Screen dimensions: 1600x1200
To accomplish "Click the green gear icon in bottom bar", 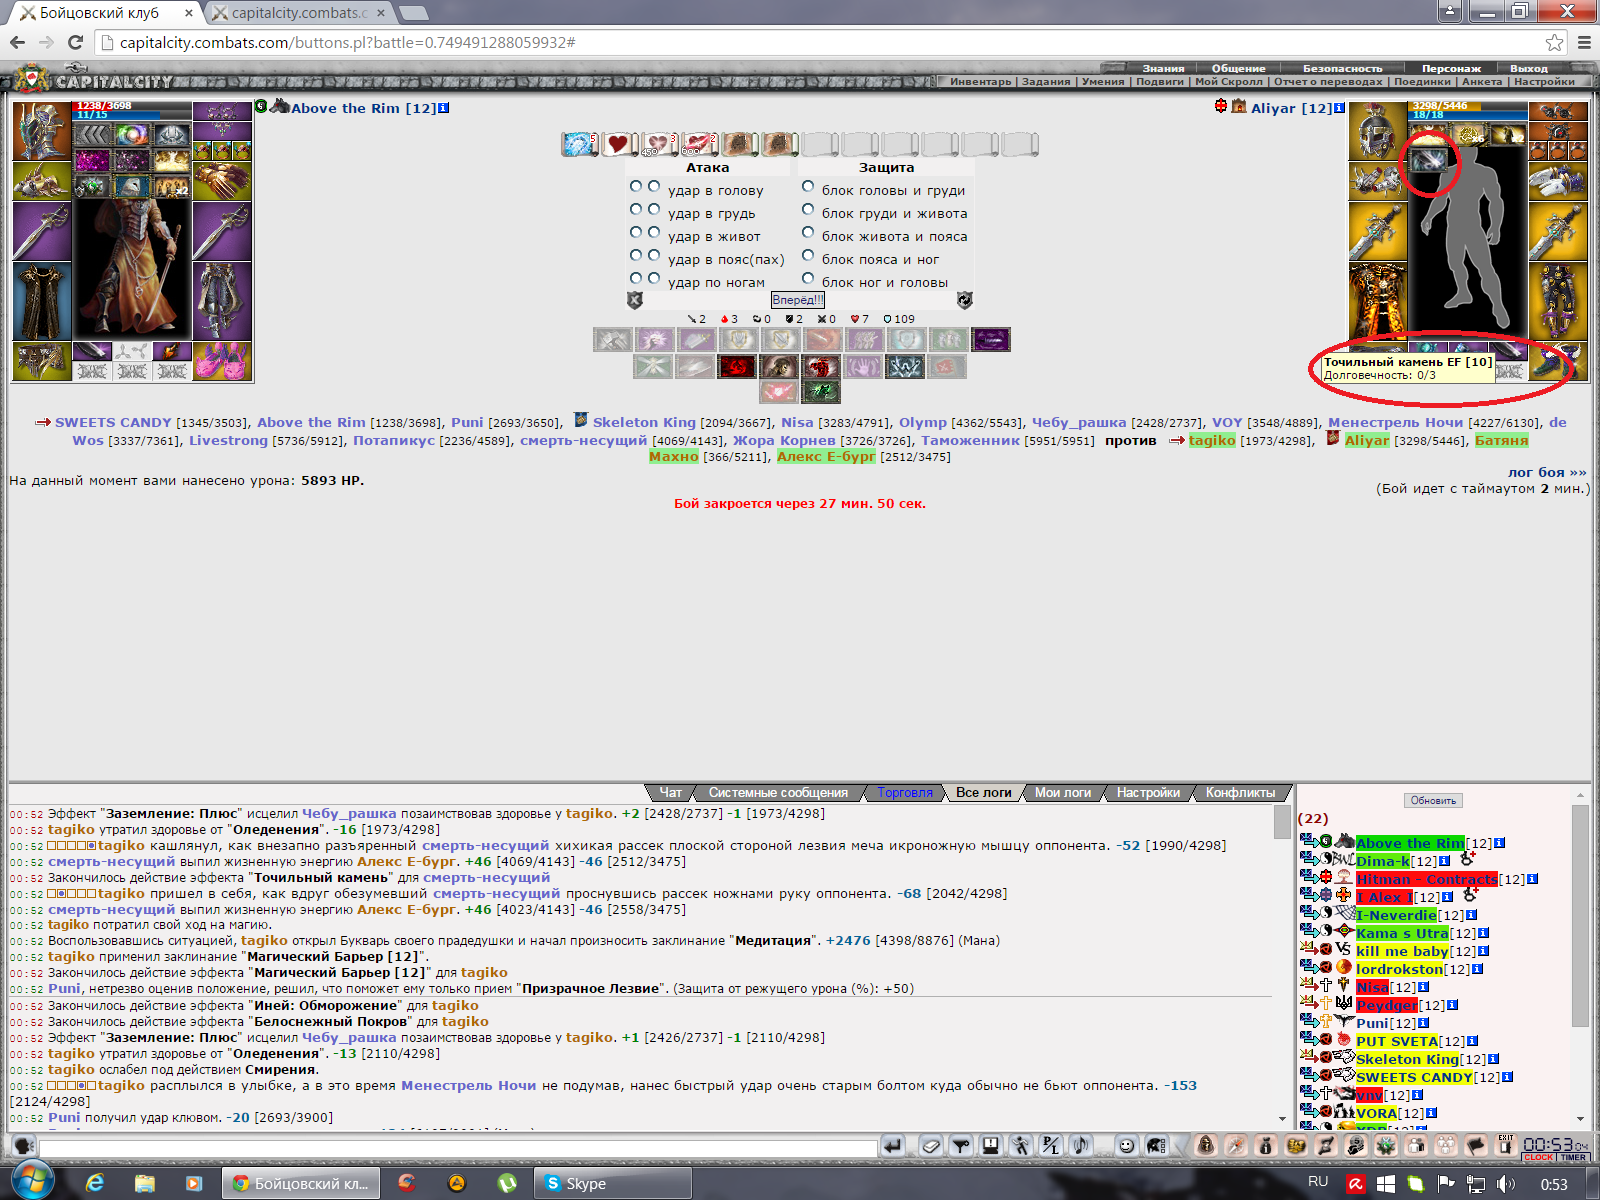I will 1385,1146.
